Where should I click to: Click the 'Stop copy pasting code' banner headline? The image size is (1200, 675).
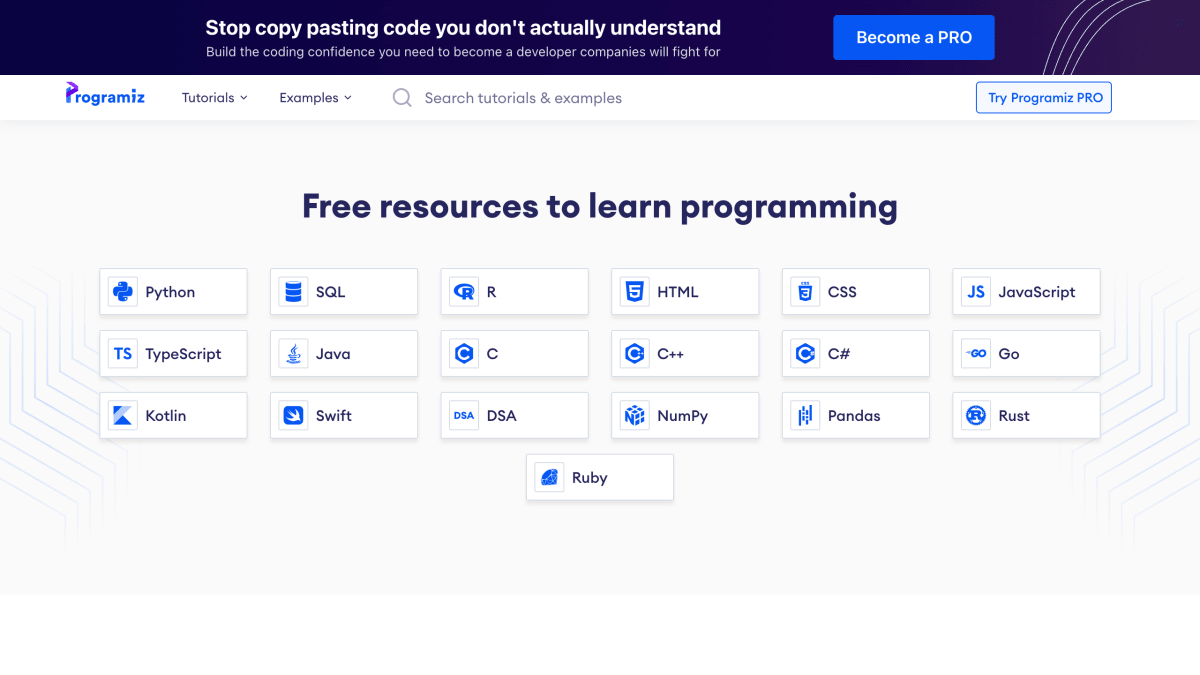463,28
